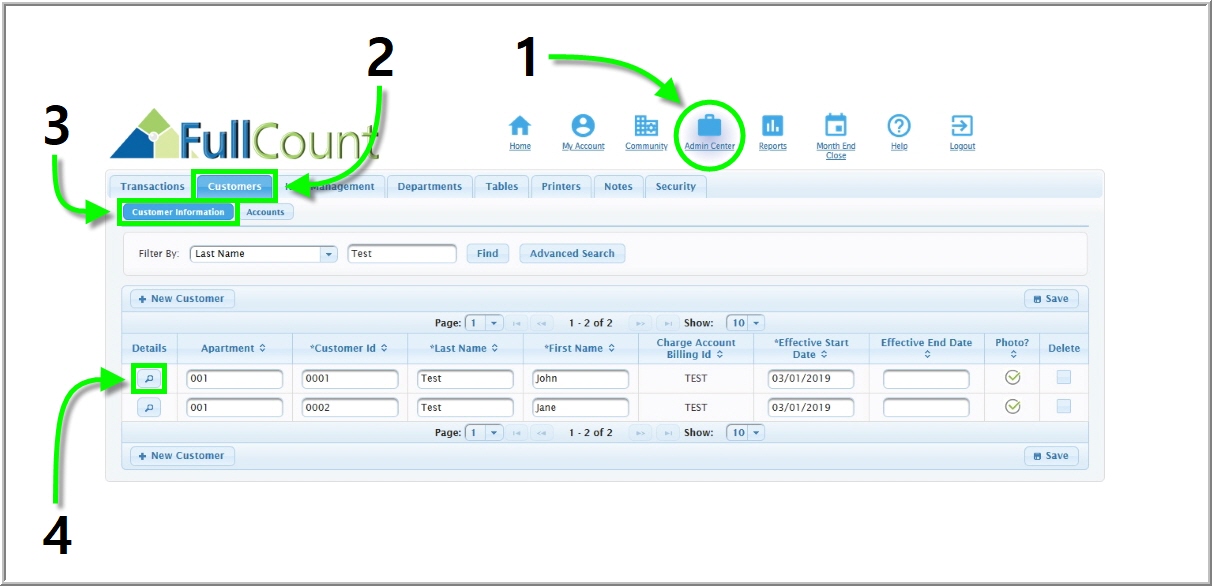
Task: Open the top Page number dropdown
Action: pos(494,323)
